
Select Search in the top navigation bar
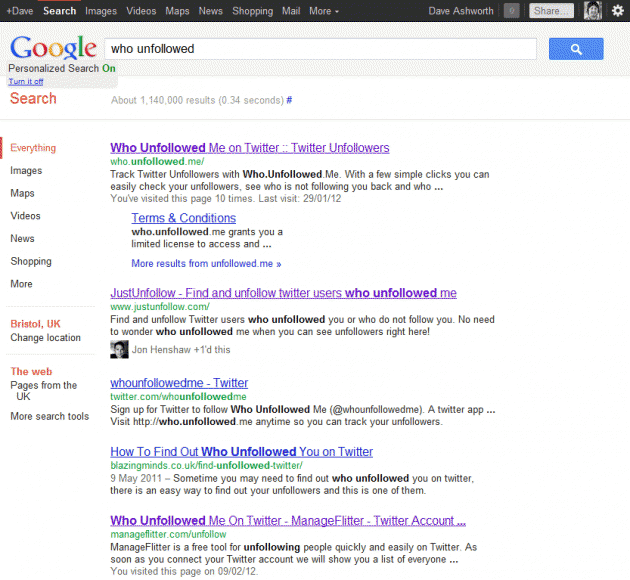click(x=59, y=11)
